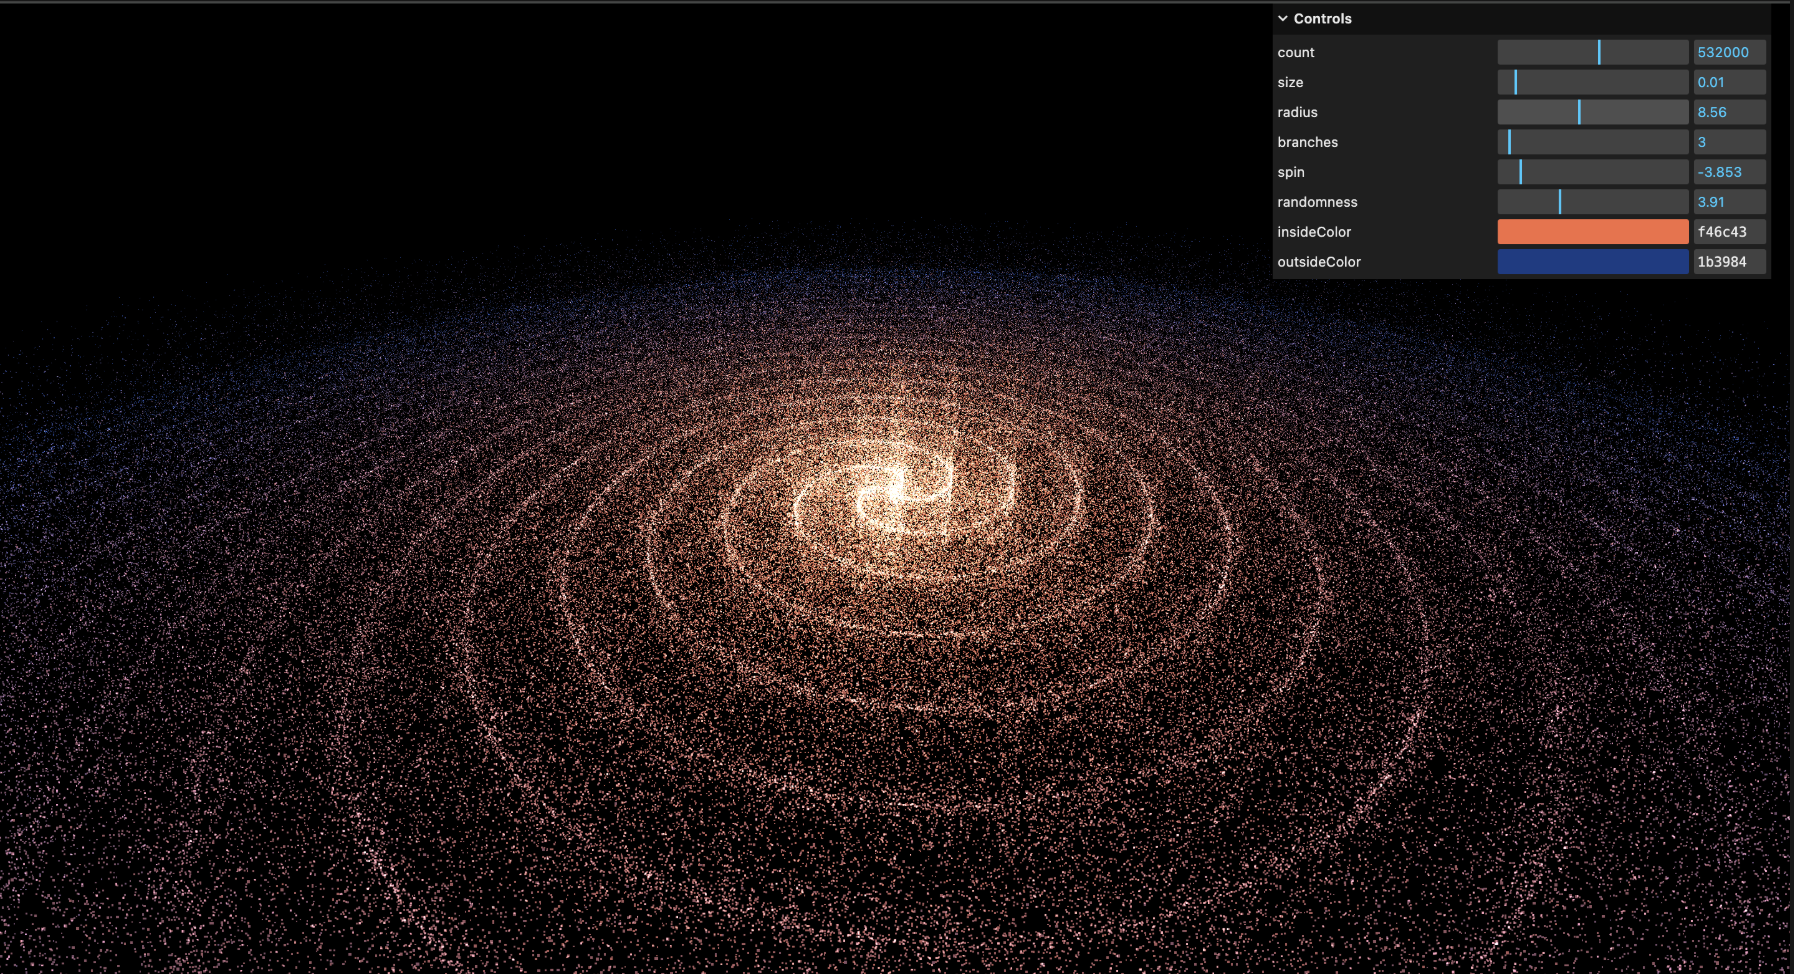Focus the spin value field -3.853

tap(1728, 172)
